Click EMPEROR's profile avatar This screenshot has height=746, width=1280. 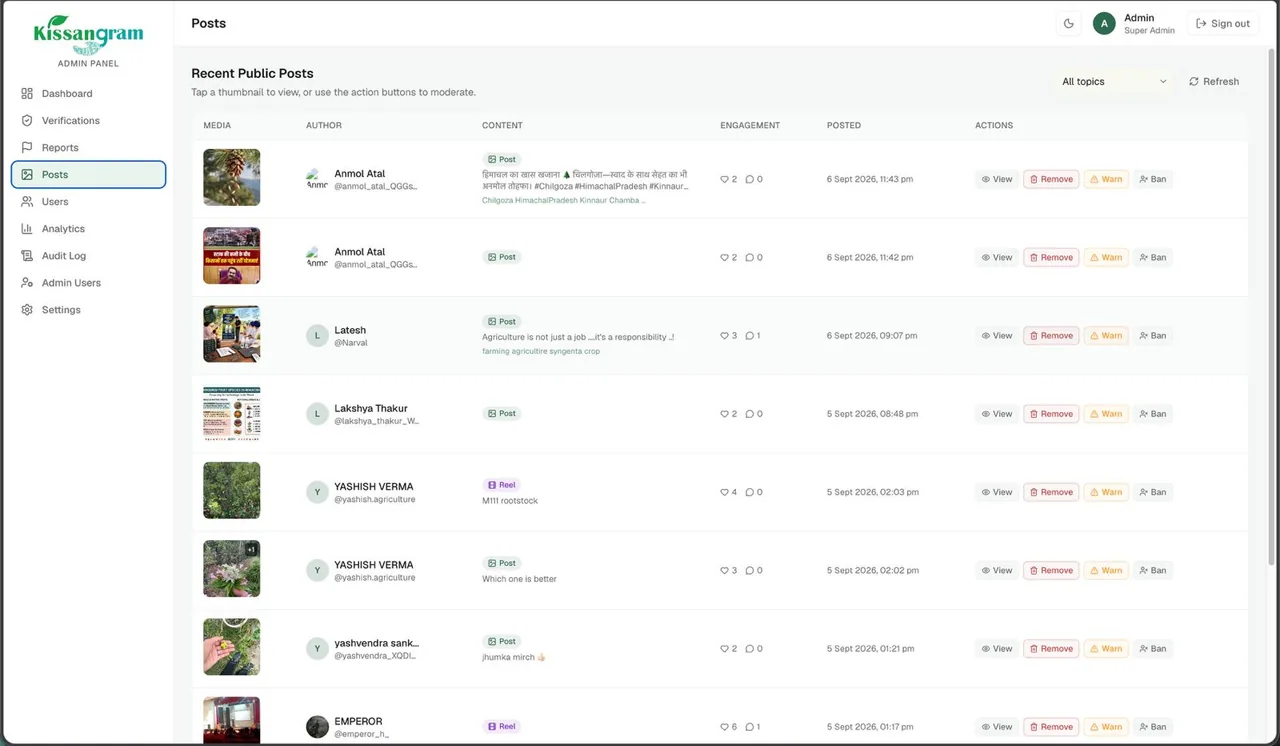click(x=317, y=727)
